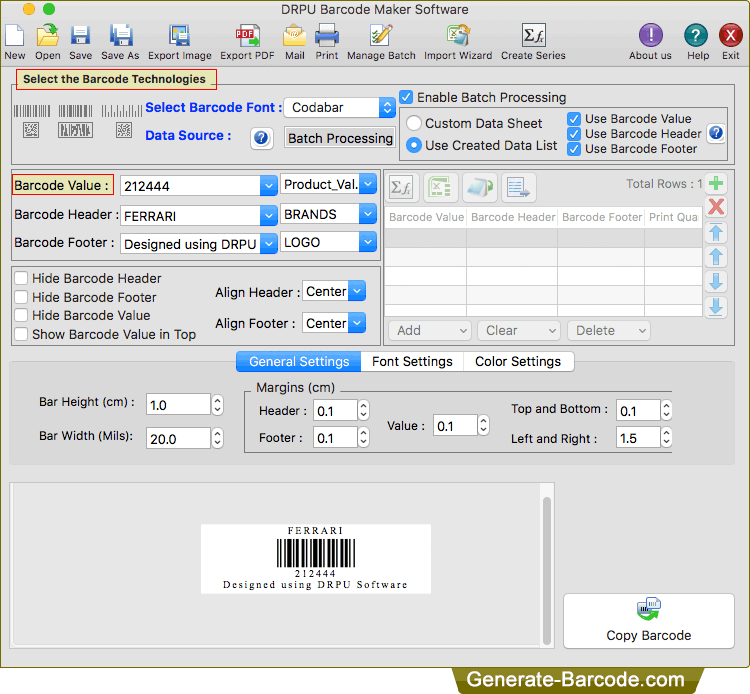Uncheck Use Barcode Footer checkbox
The image size is (750, 694).
(x=574, y=149)
